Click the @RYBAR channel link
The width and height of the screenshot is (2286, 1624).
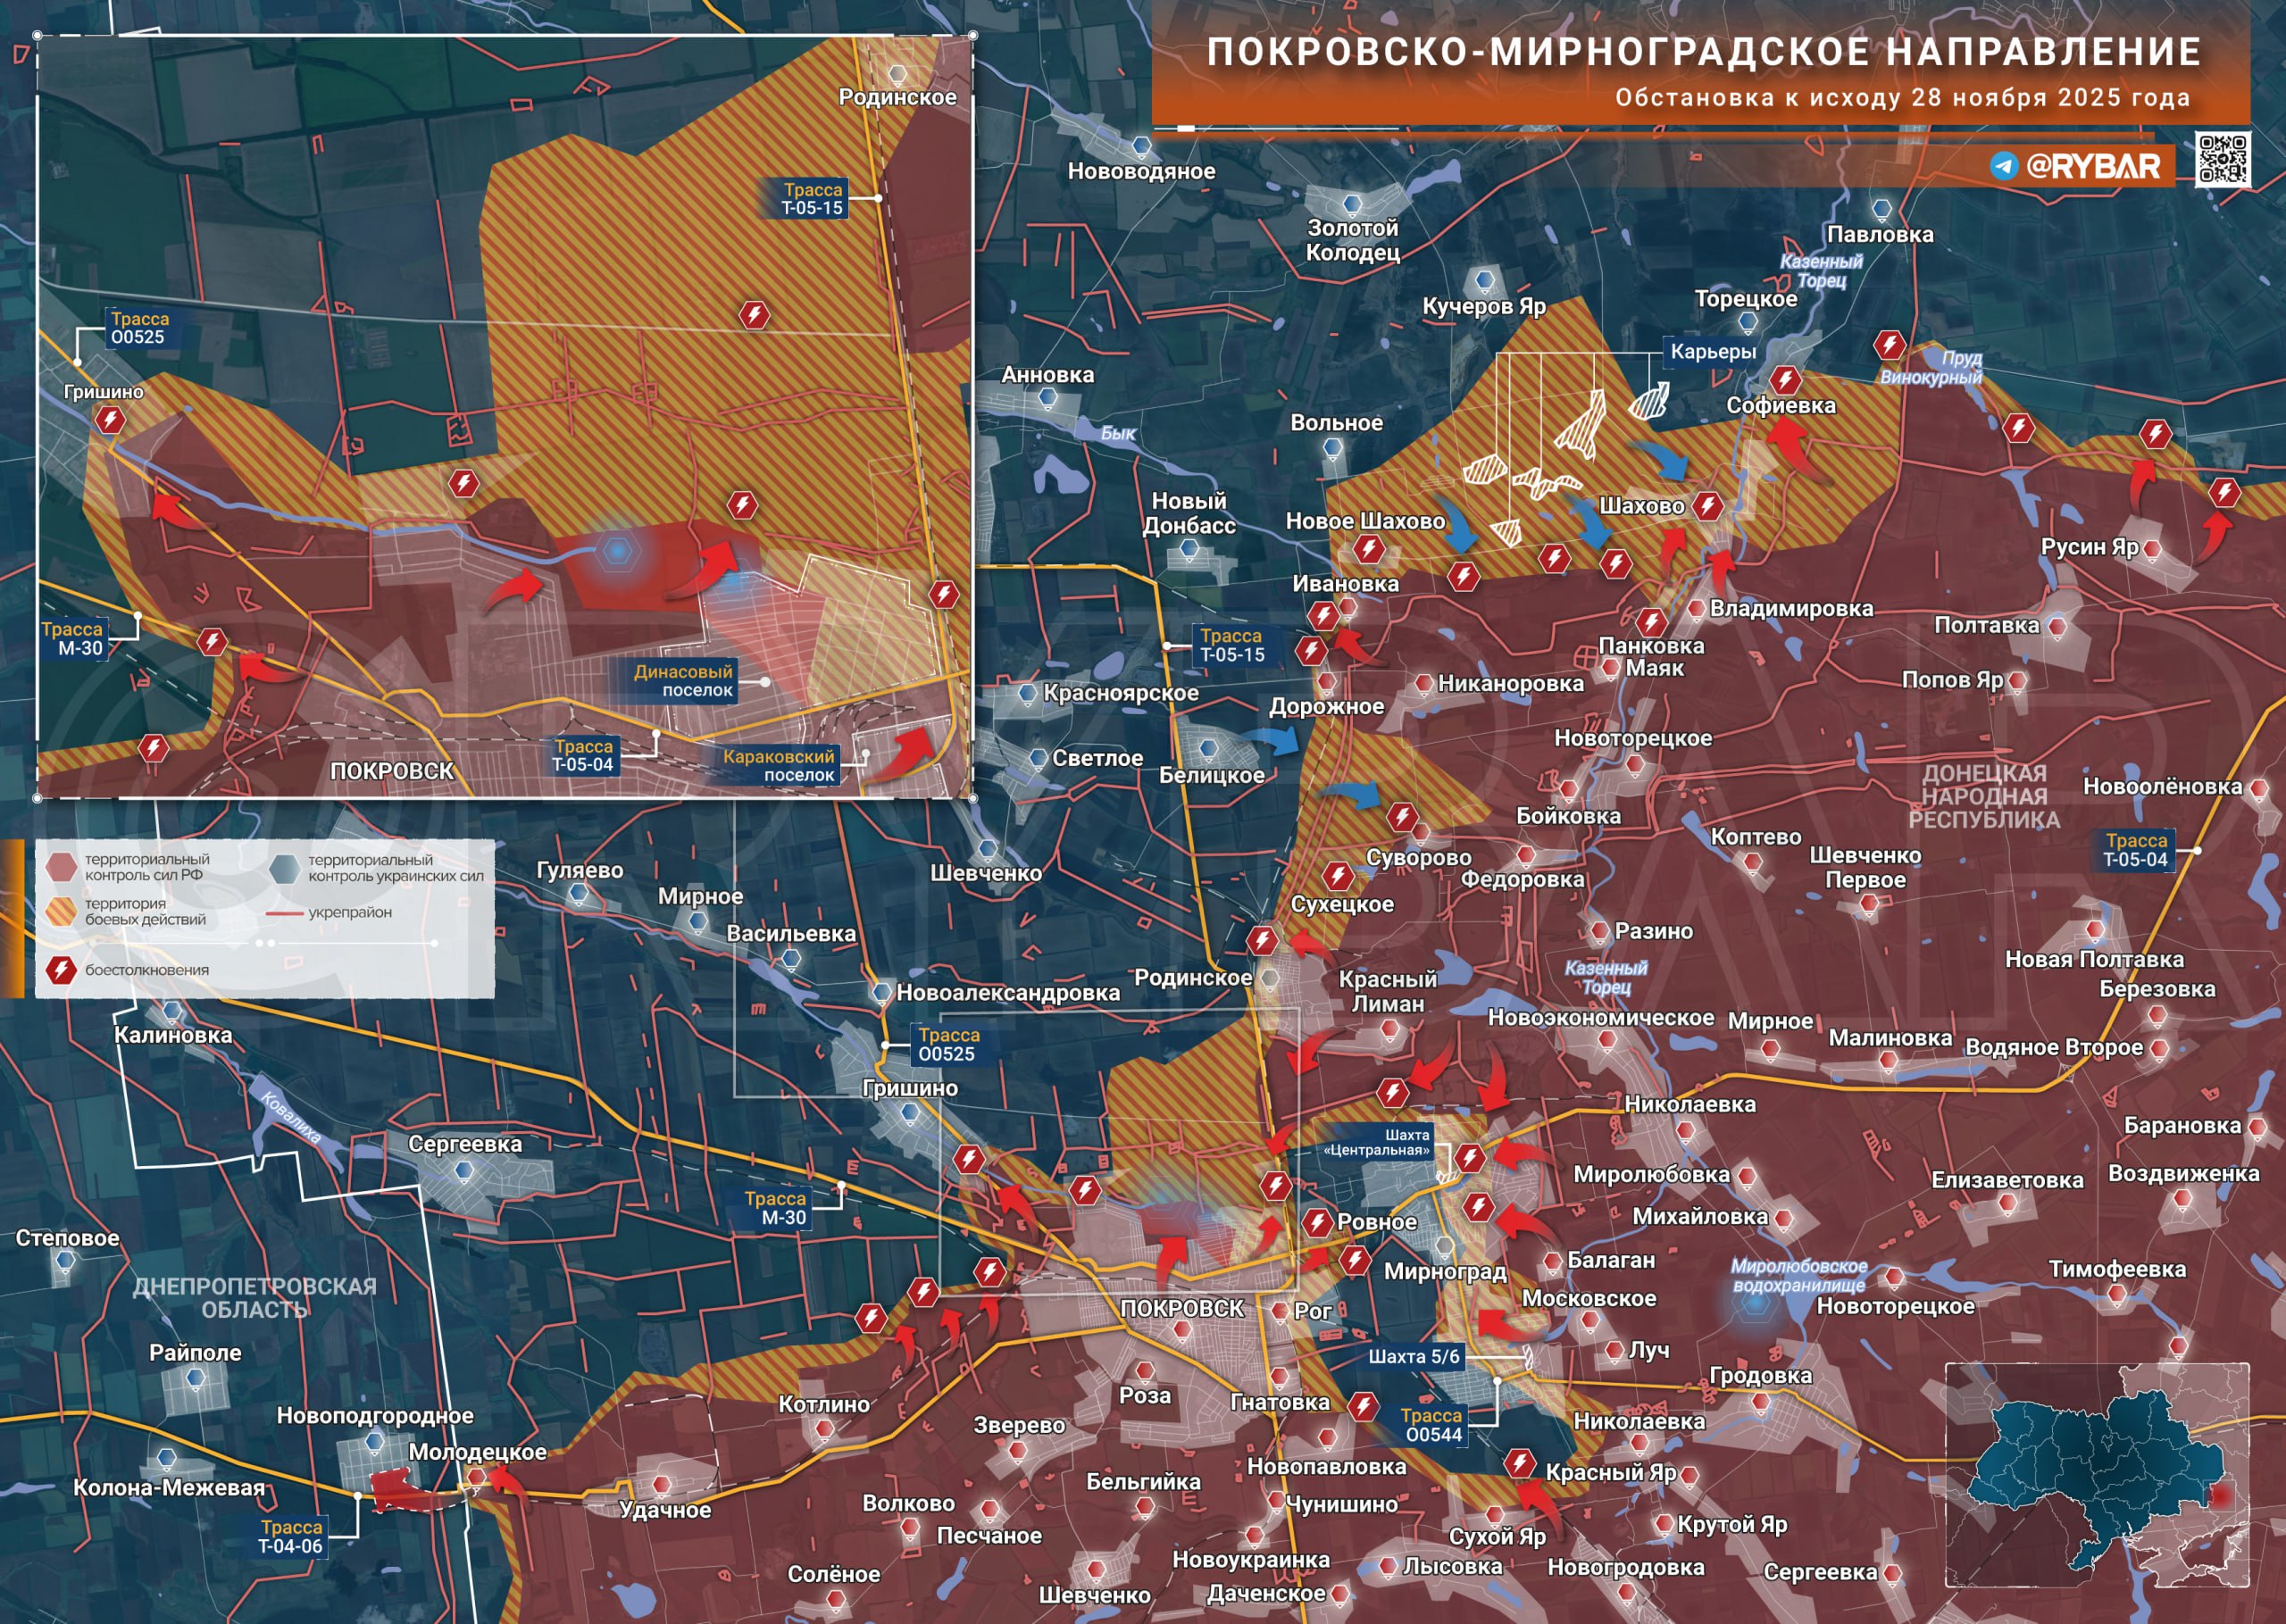click(x=2093, y=166)
